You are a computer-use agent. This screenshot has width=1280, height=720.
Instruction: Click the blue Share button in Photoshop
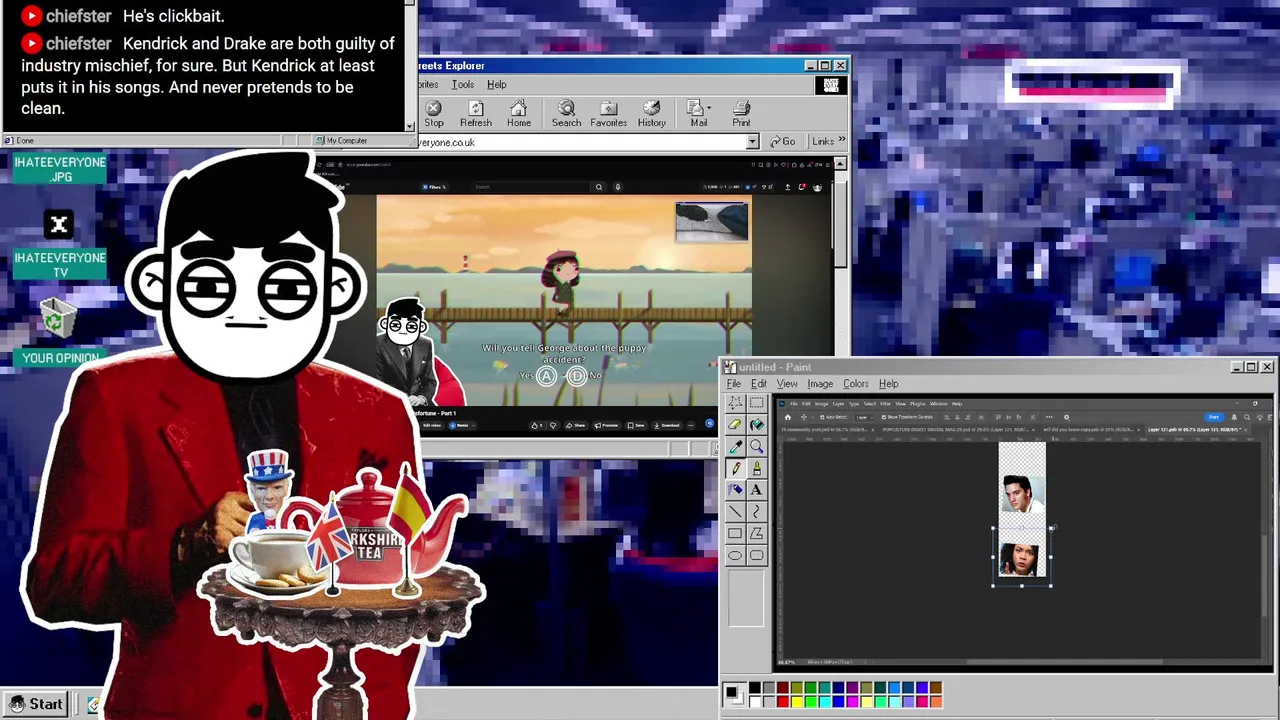pyautogui.click(x=1213, y=417)
